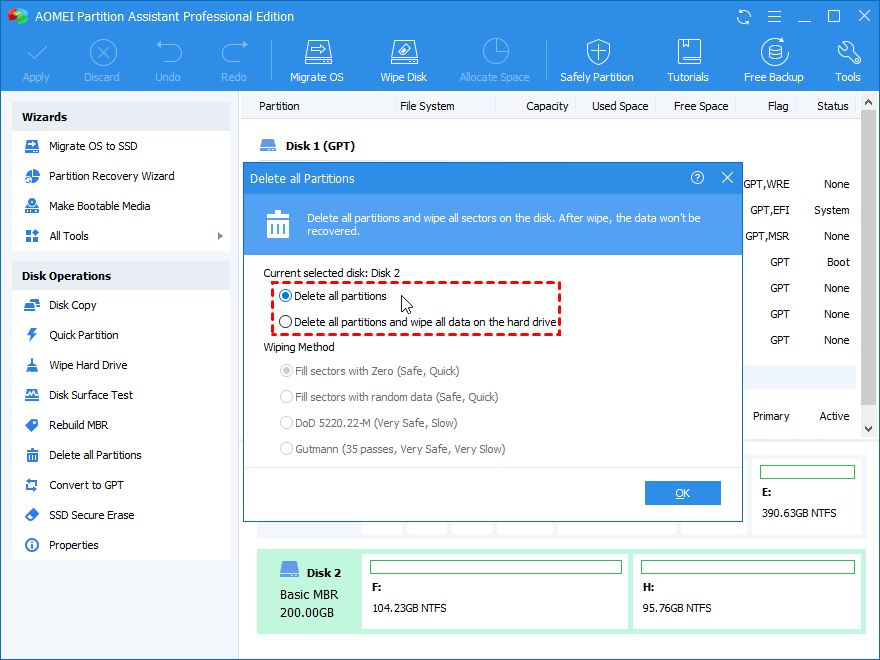Select the F: 104.23GB NTFS partition block
This screenshot has width=880, height=660.
[495, 592]
